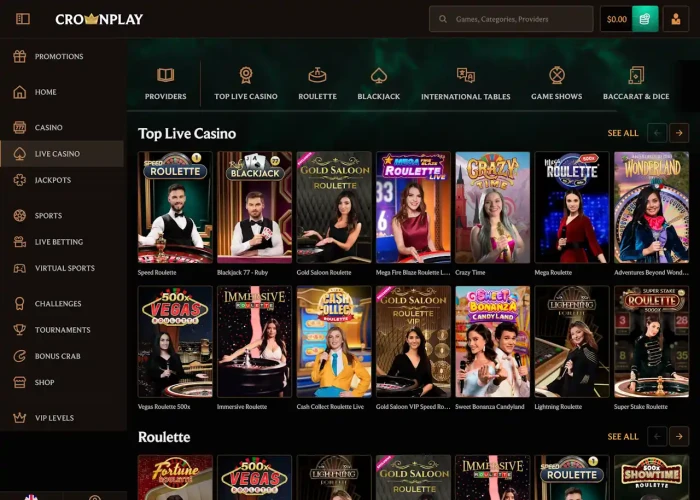Click the Game Shows icon

point(557,75)
